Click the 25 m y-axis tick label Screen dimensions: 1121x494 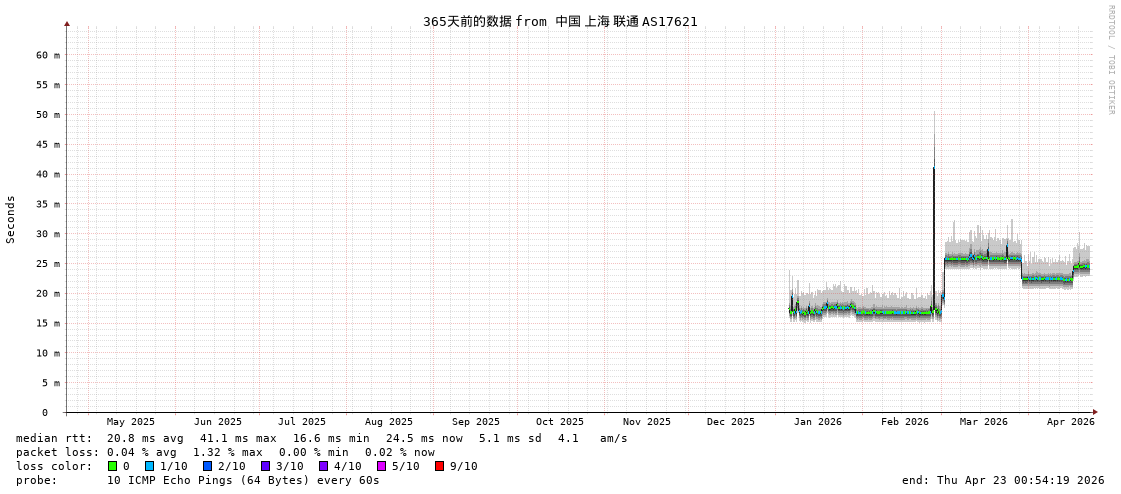(x=49, y=264)
